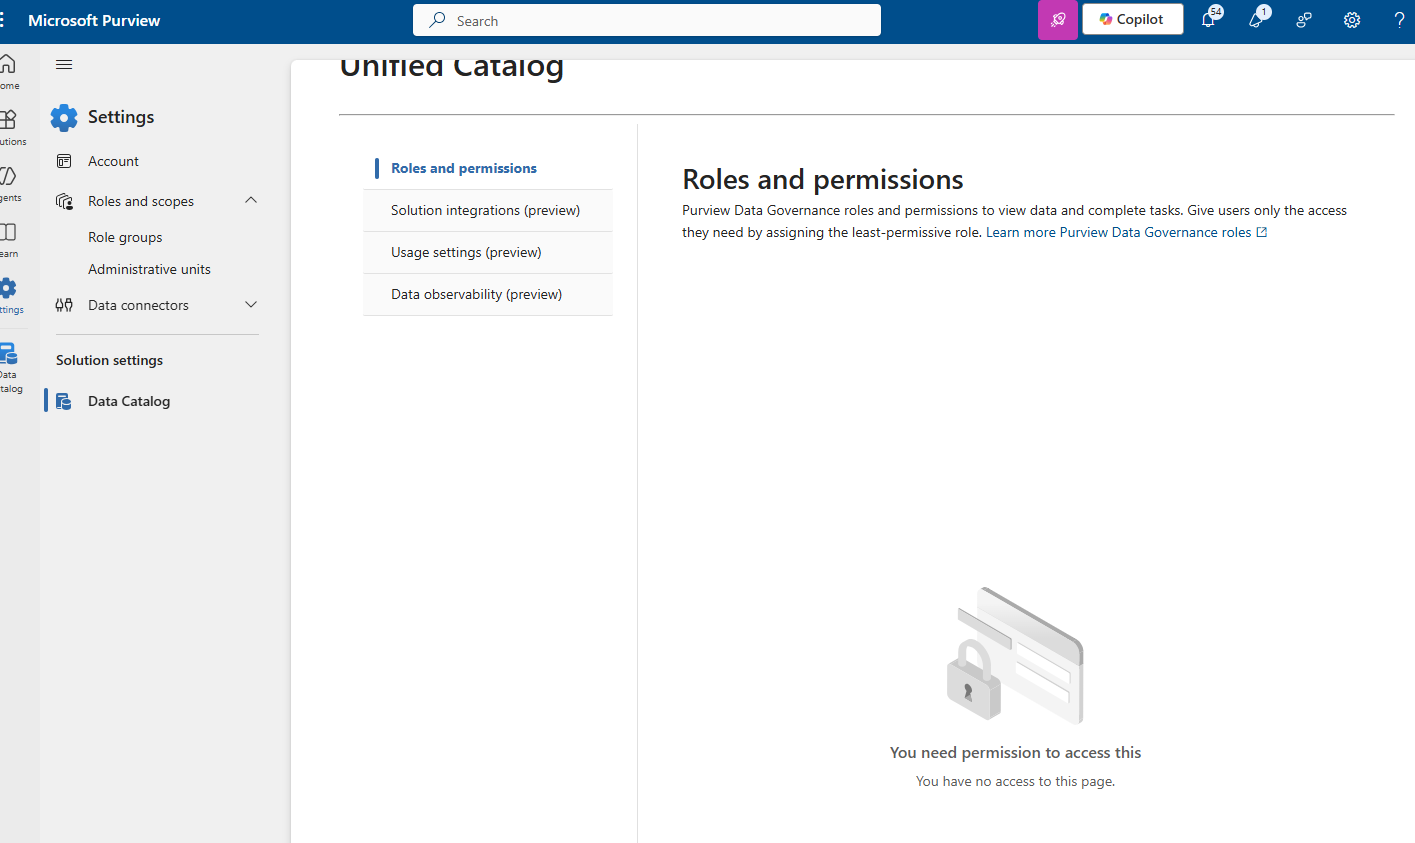This screenshot has width=1415, height=843.
Task: Focus the Search input field
Action: tap(647, 20)
